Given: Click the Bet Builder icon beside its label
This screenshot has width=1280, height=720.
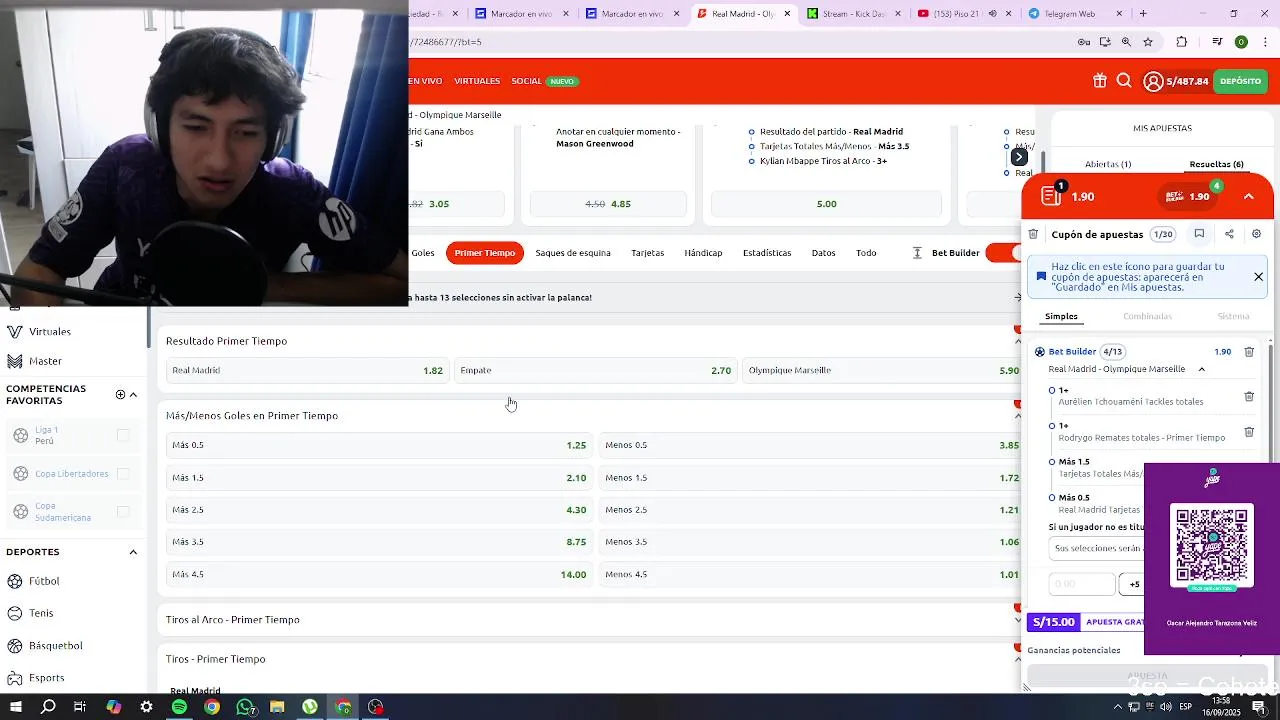Looking at the screenshot, I should pyautogui.click(x=917, y=253).
